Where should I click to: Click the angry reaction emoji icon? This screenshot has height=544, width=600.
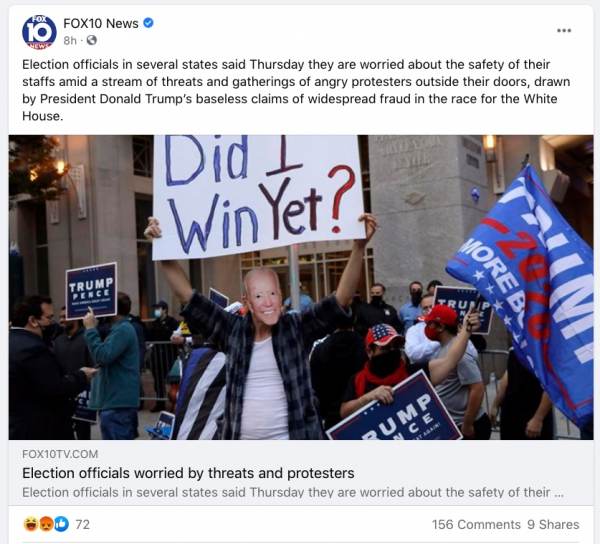(46, 524)
